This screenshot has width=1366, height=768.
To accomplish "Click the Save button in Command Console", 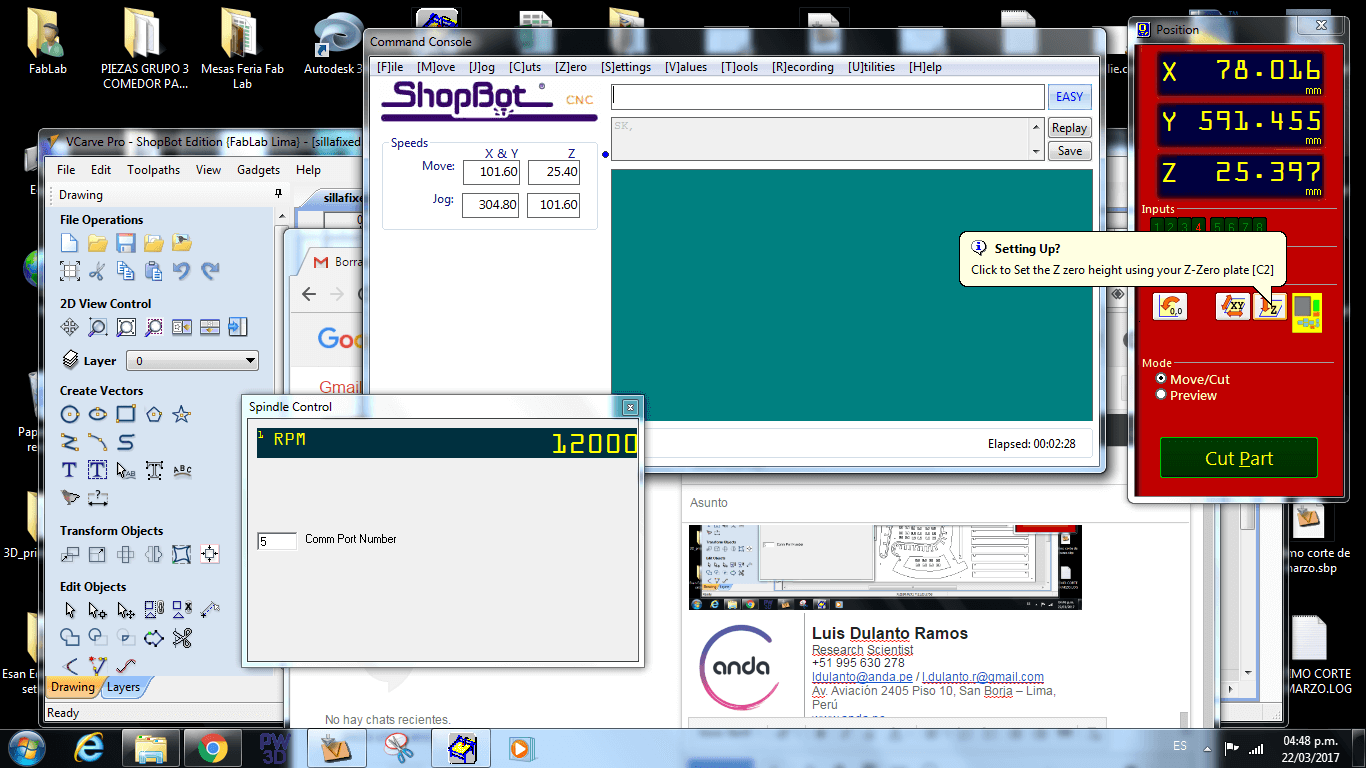I will [x=1069, y=151].
